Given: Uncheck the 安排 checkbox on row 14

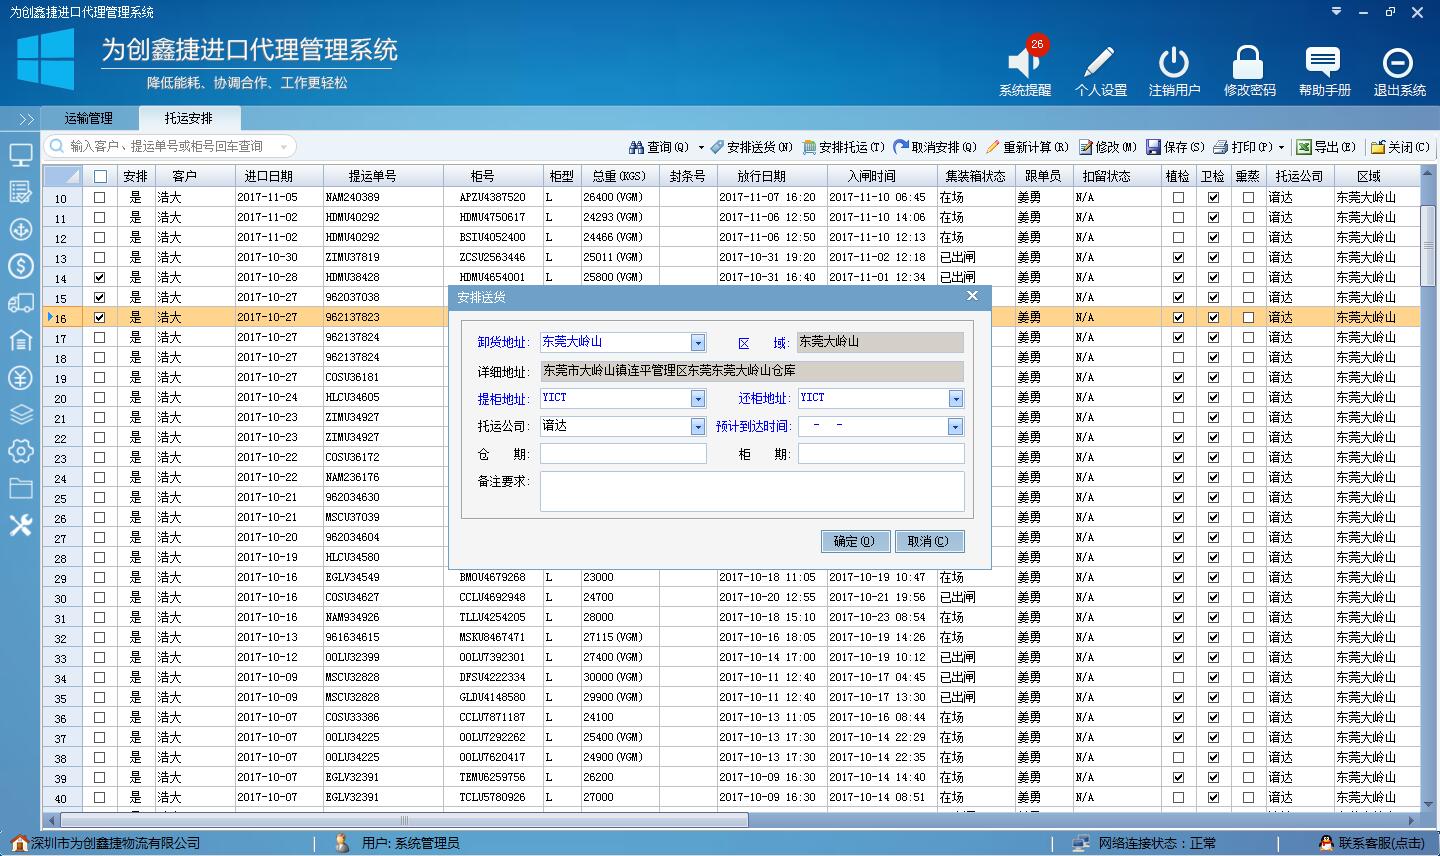Looking at the screenshot, I should pos(97,277).
